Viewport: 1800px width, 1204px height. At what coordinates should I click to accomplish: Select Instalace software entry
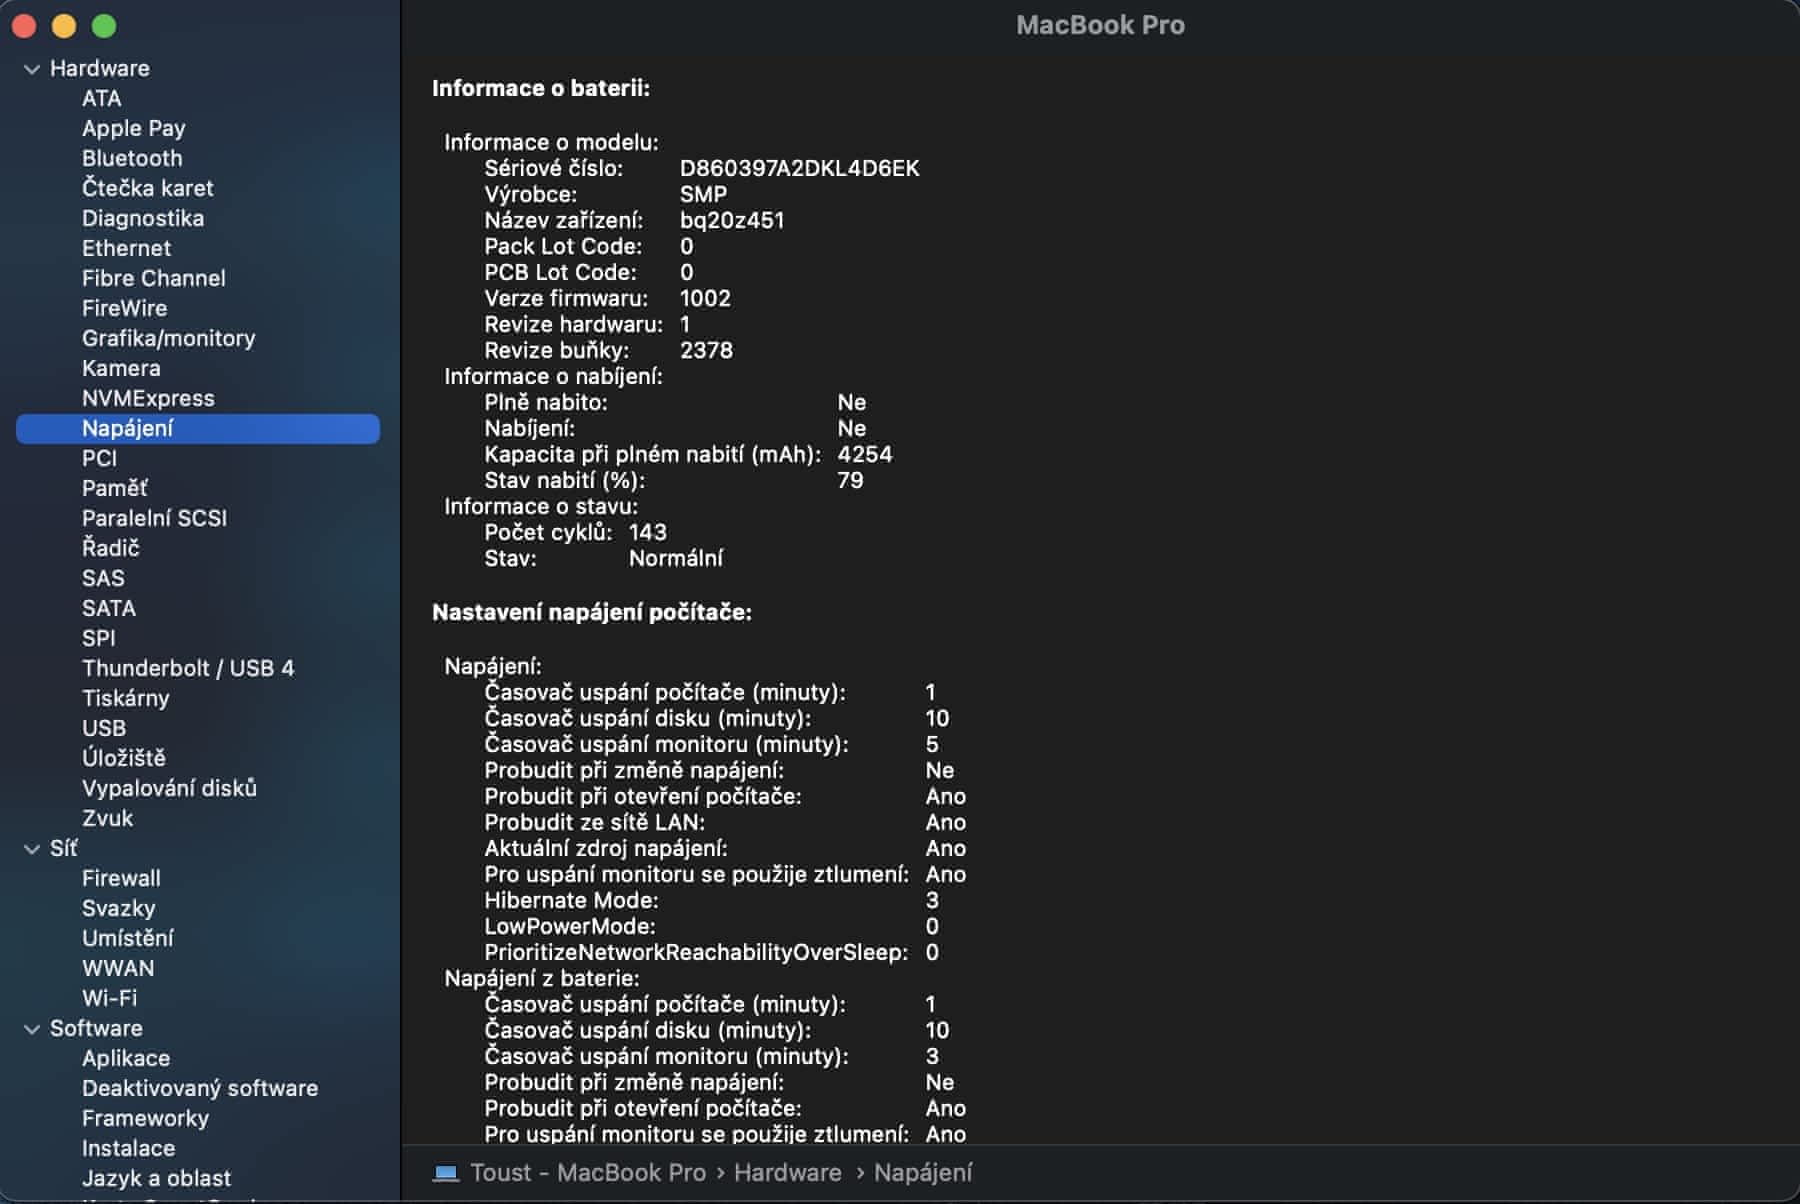(128, 1148)
